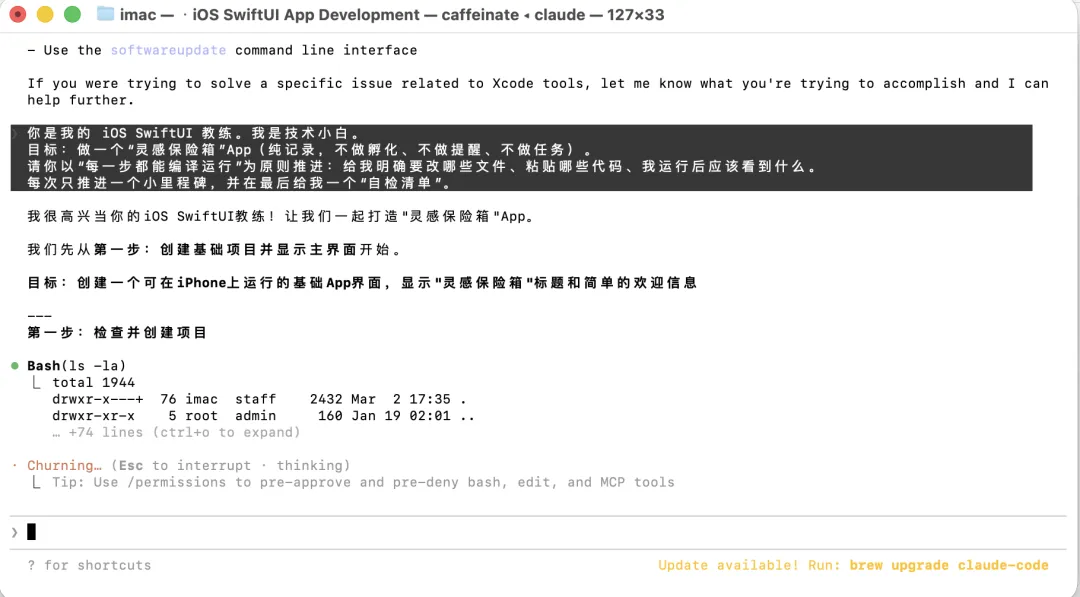This screenshot has height=597, width=1080.
Task: Click 'Esc to interrupt' hint
Action: 185,465
